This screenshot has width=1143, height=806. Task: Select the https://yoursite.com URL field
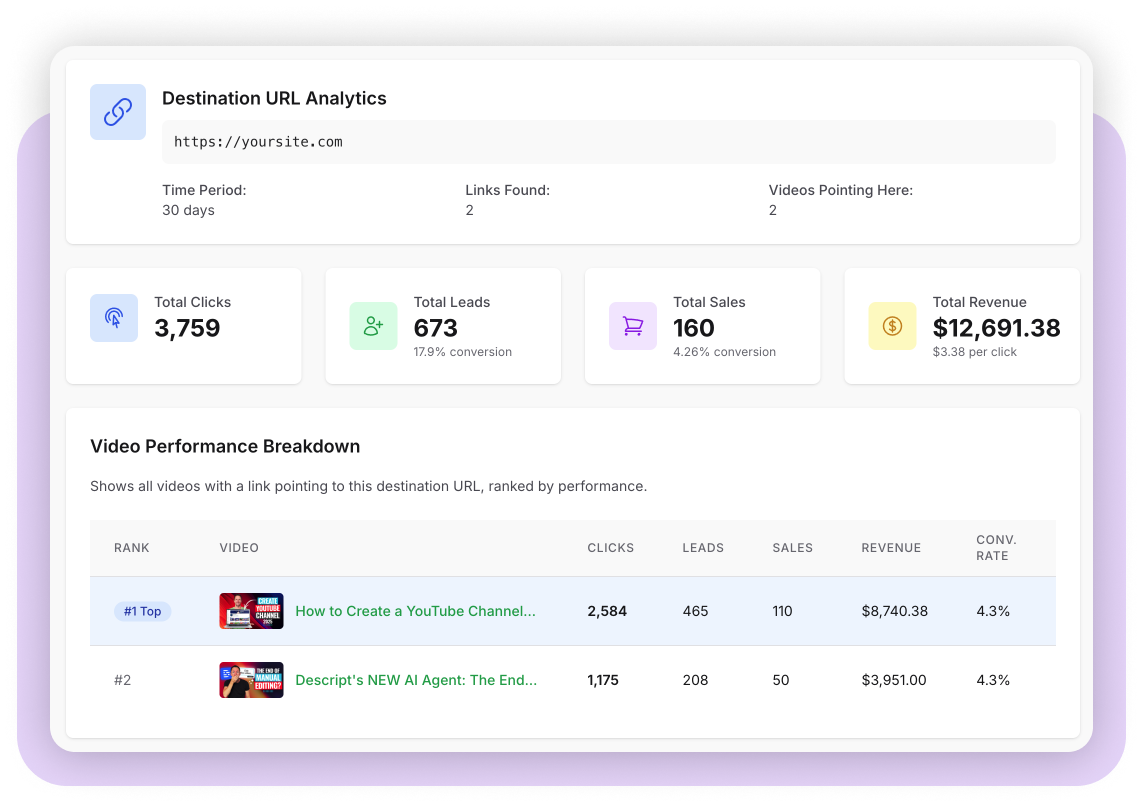click(x=609, y=142)
